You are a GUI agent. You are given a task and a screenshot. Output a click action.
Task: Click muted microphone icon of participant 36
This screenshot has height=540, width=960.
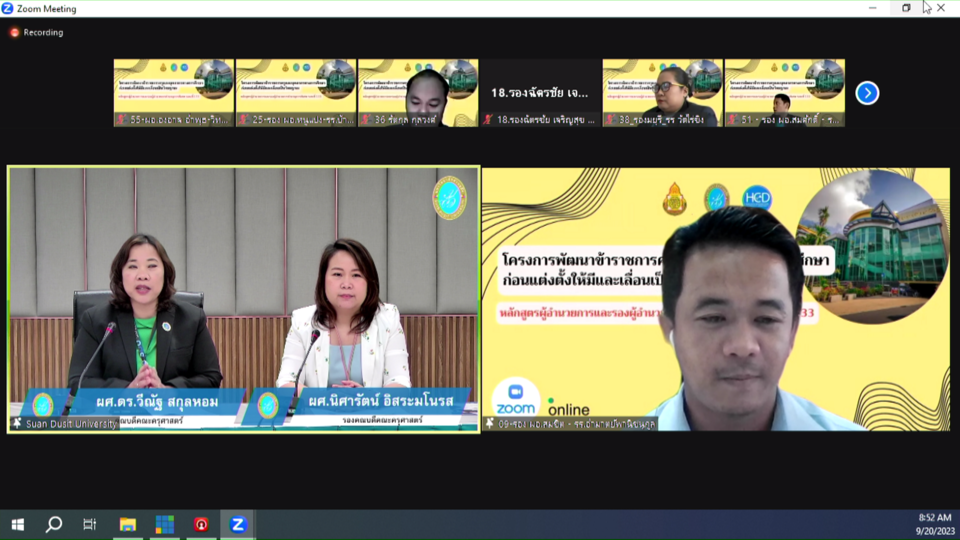click(366, 120)
